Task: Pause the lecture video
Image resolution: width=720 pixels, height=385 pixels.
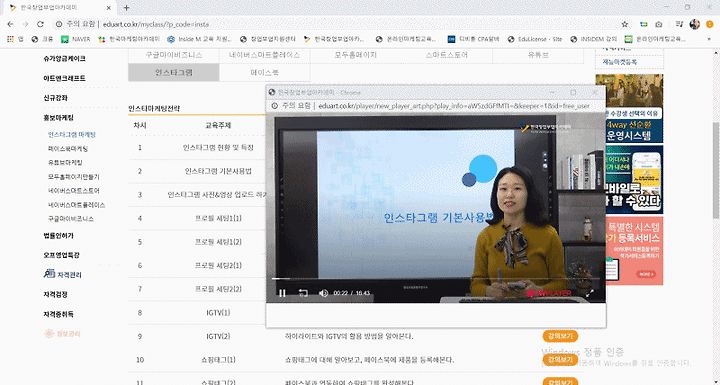Action: point(282,293)
